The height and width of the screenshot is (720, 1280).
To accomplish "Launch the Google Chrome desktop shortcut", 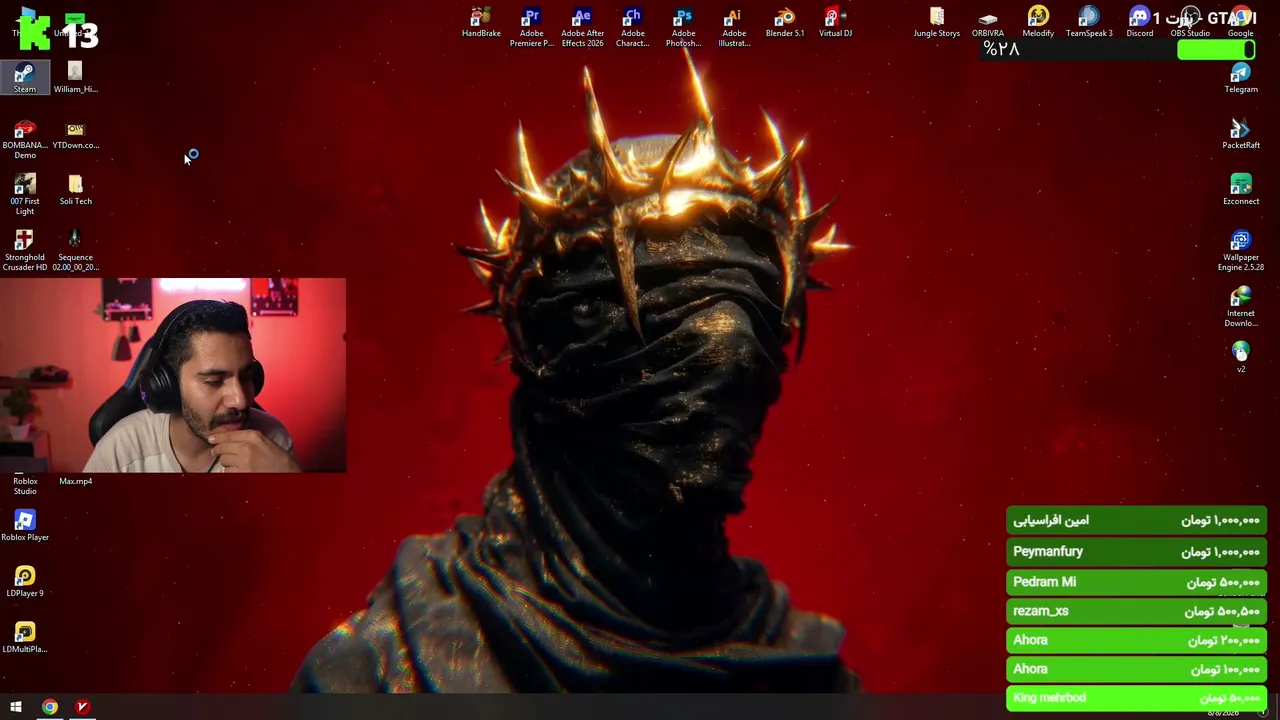I will 1241,23.
